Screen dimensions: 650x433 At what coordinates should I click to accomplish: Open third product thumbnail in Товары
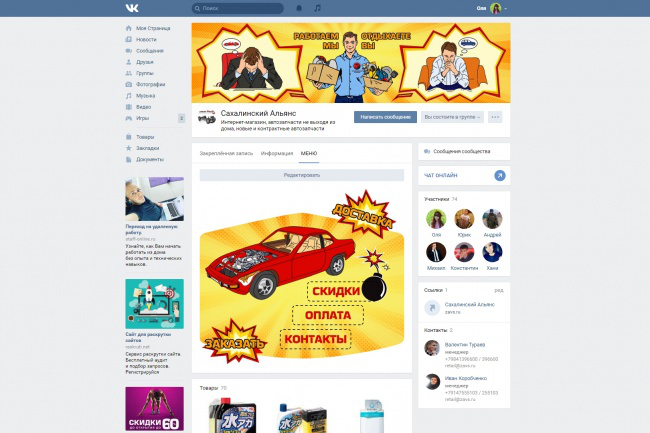pyautogui.click(x=371, y=416)
